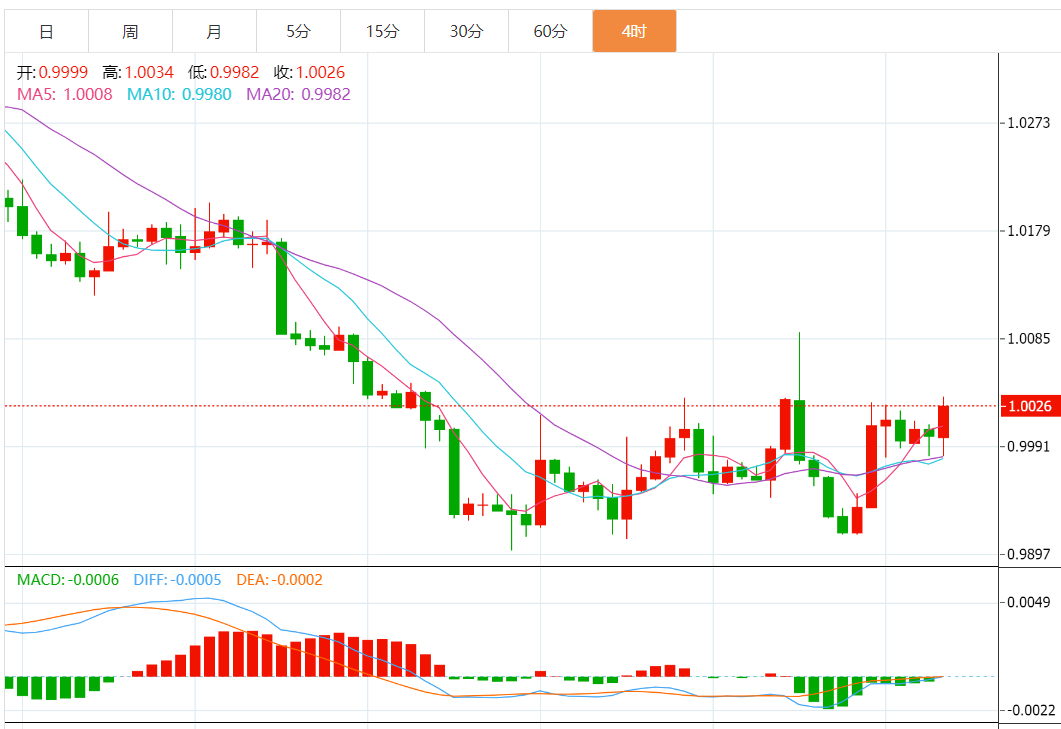Click the red 1.0026 current price tag
1061x729 pixels.
(x=1030, y=406)
